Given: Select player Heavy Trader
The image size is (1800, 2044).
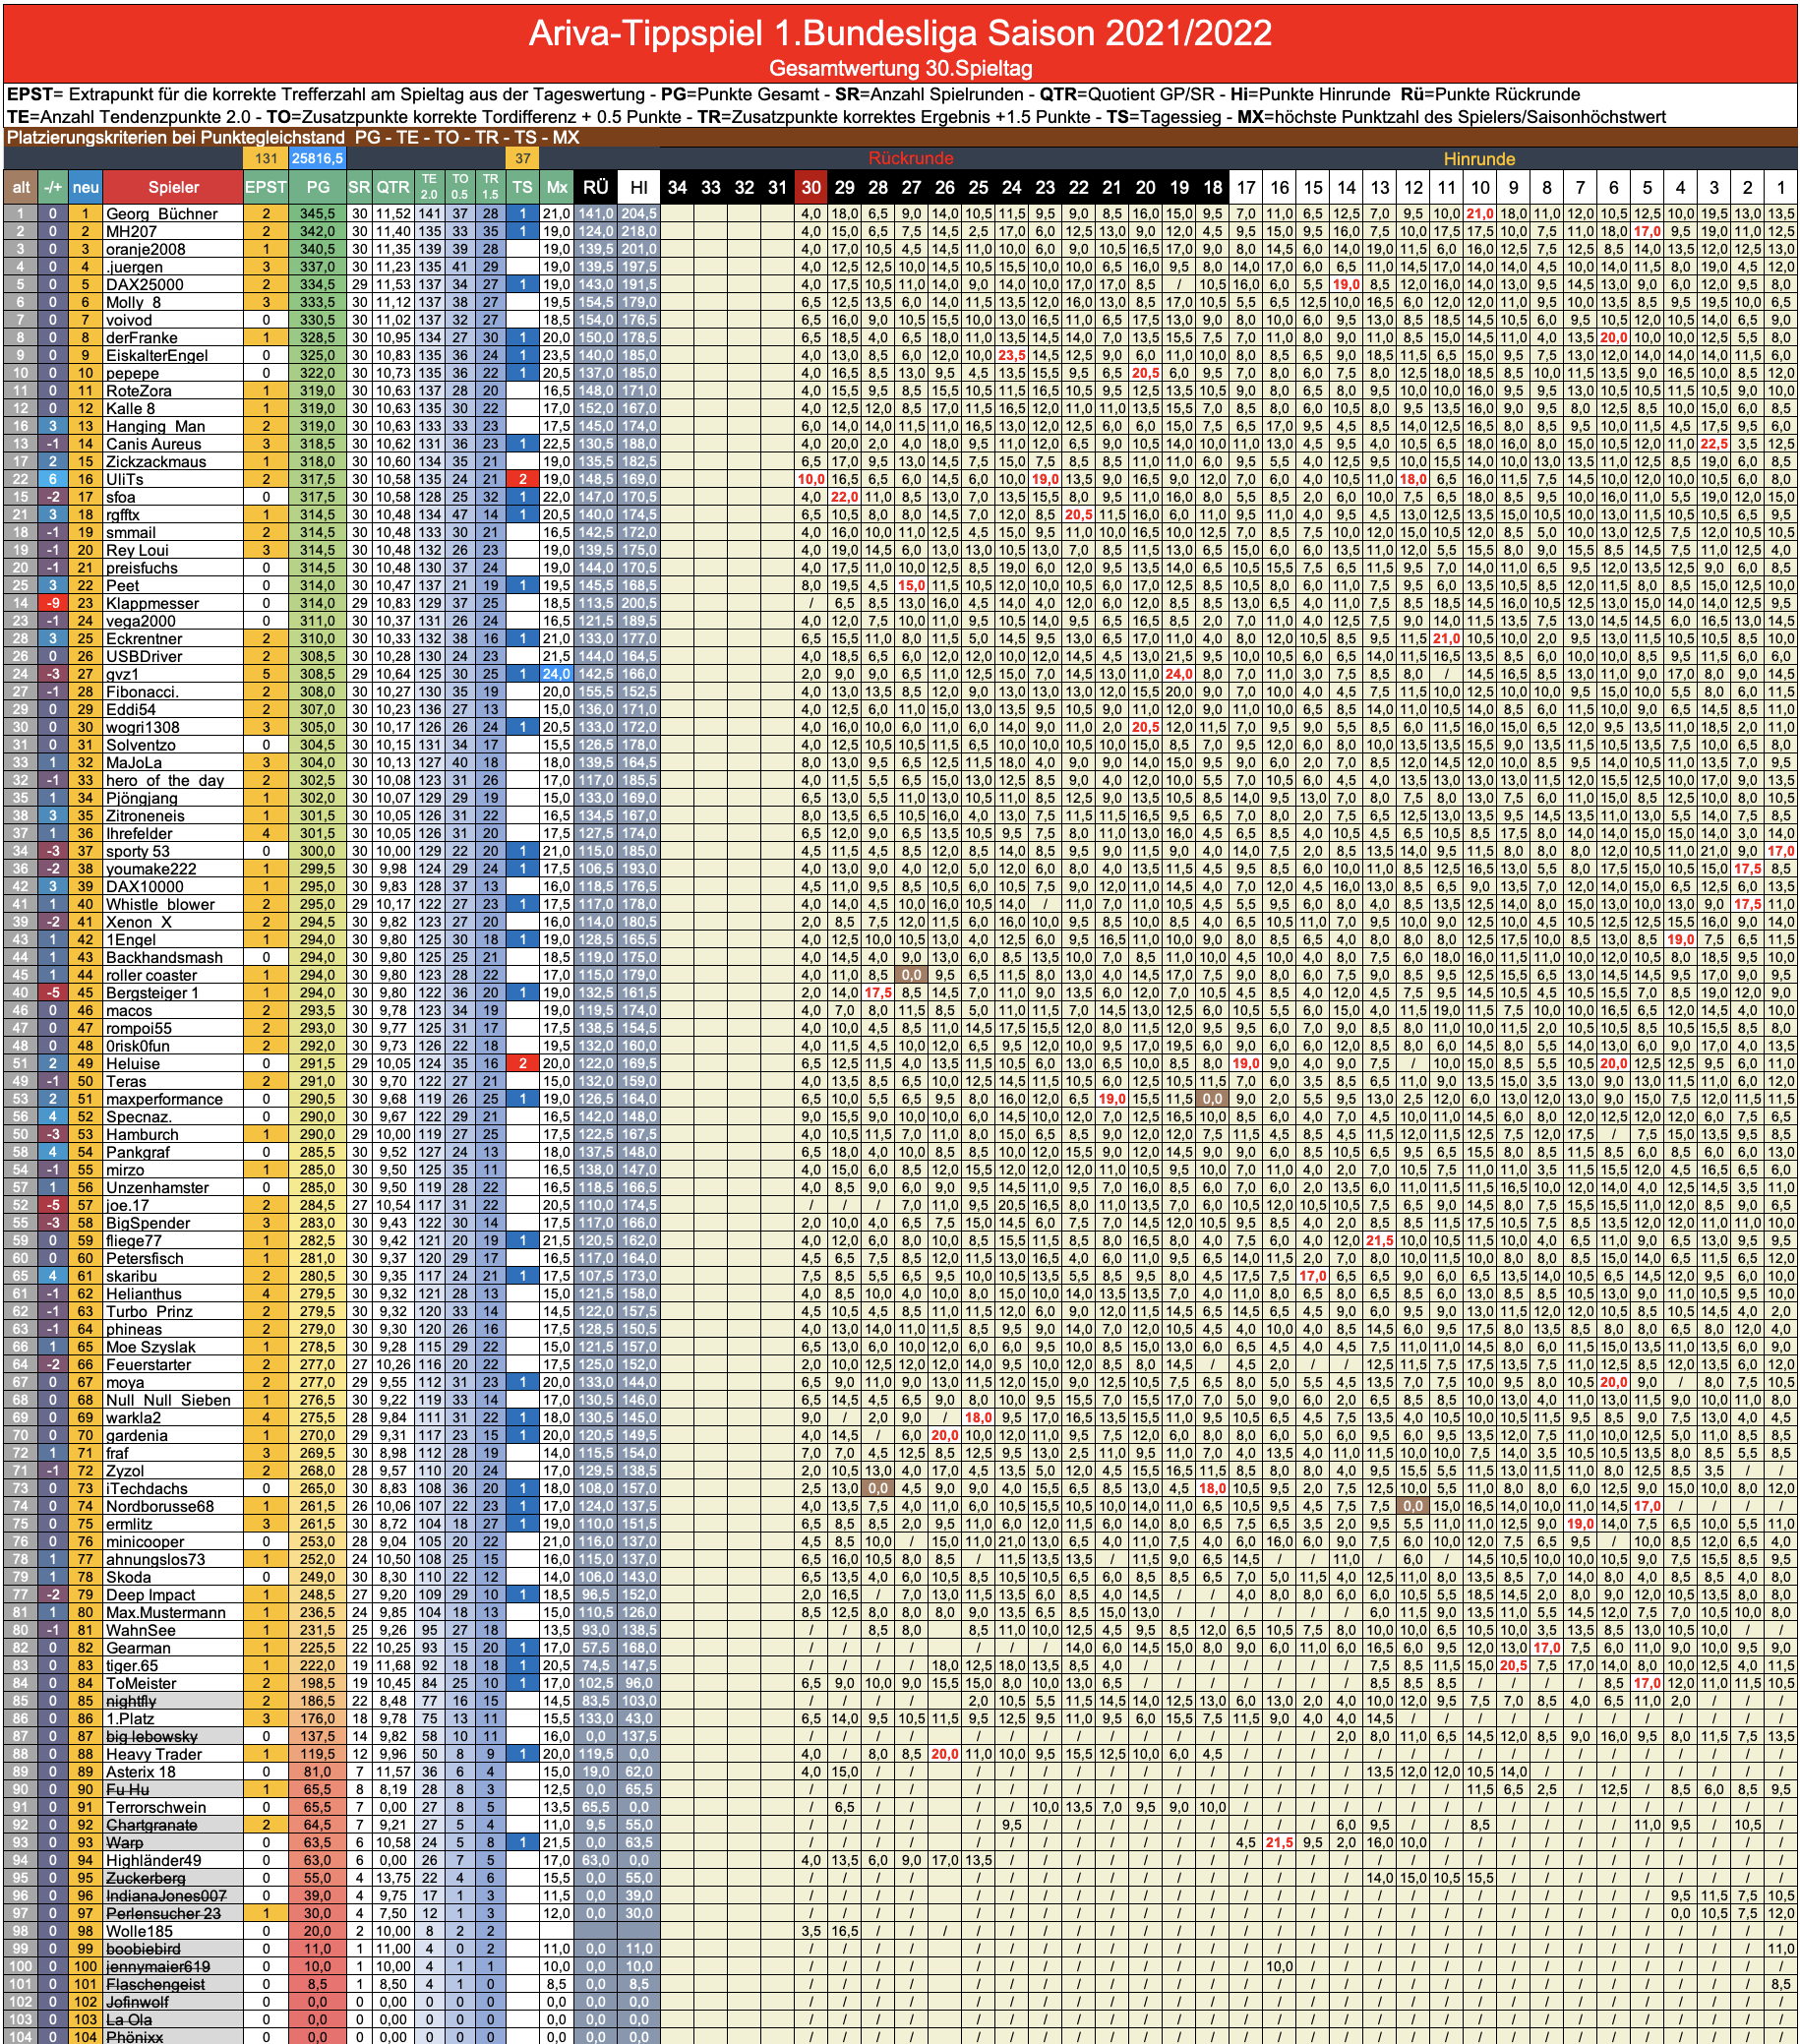Looking at the screenshot, I should click(154, 1755).
